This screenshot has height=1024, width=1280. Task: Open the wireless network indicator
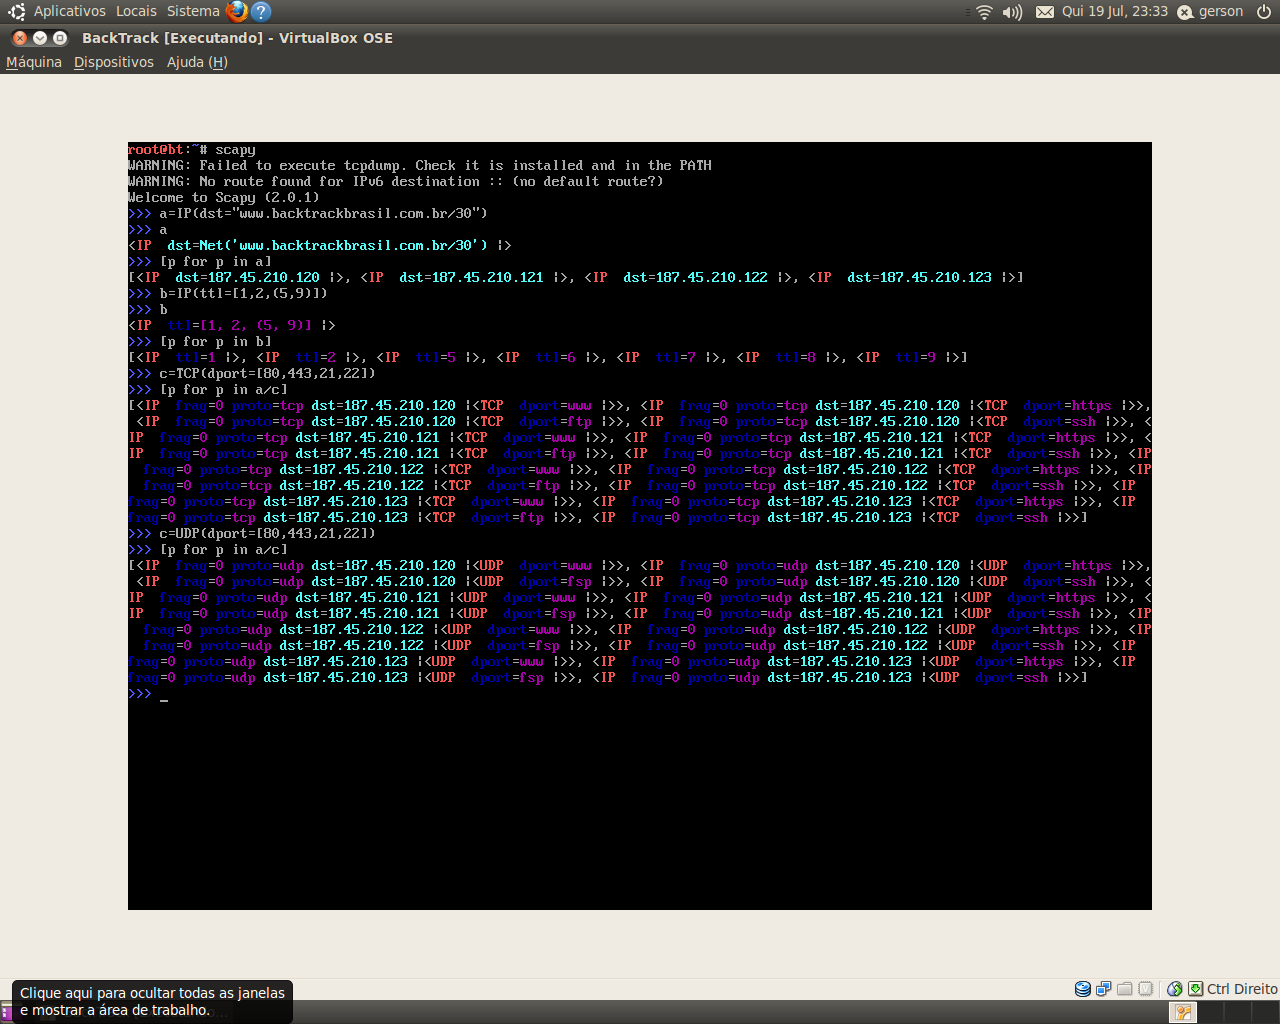tap(984, 12)
